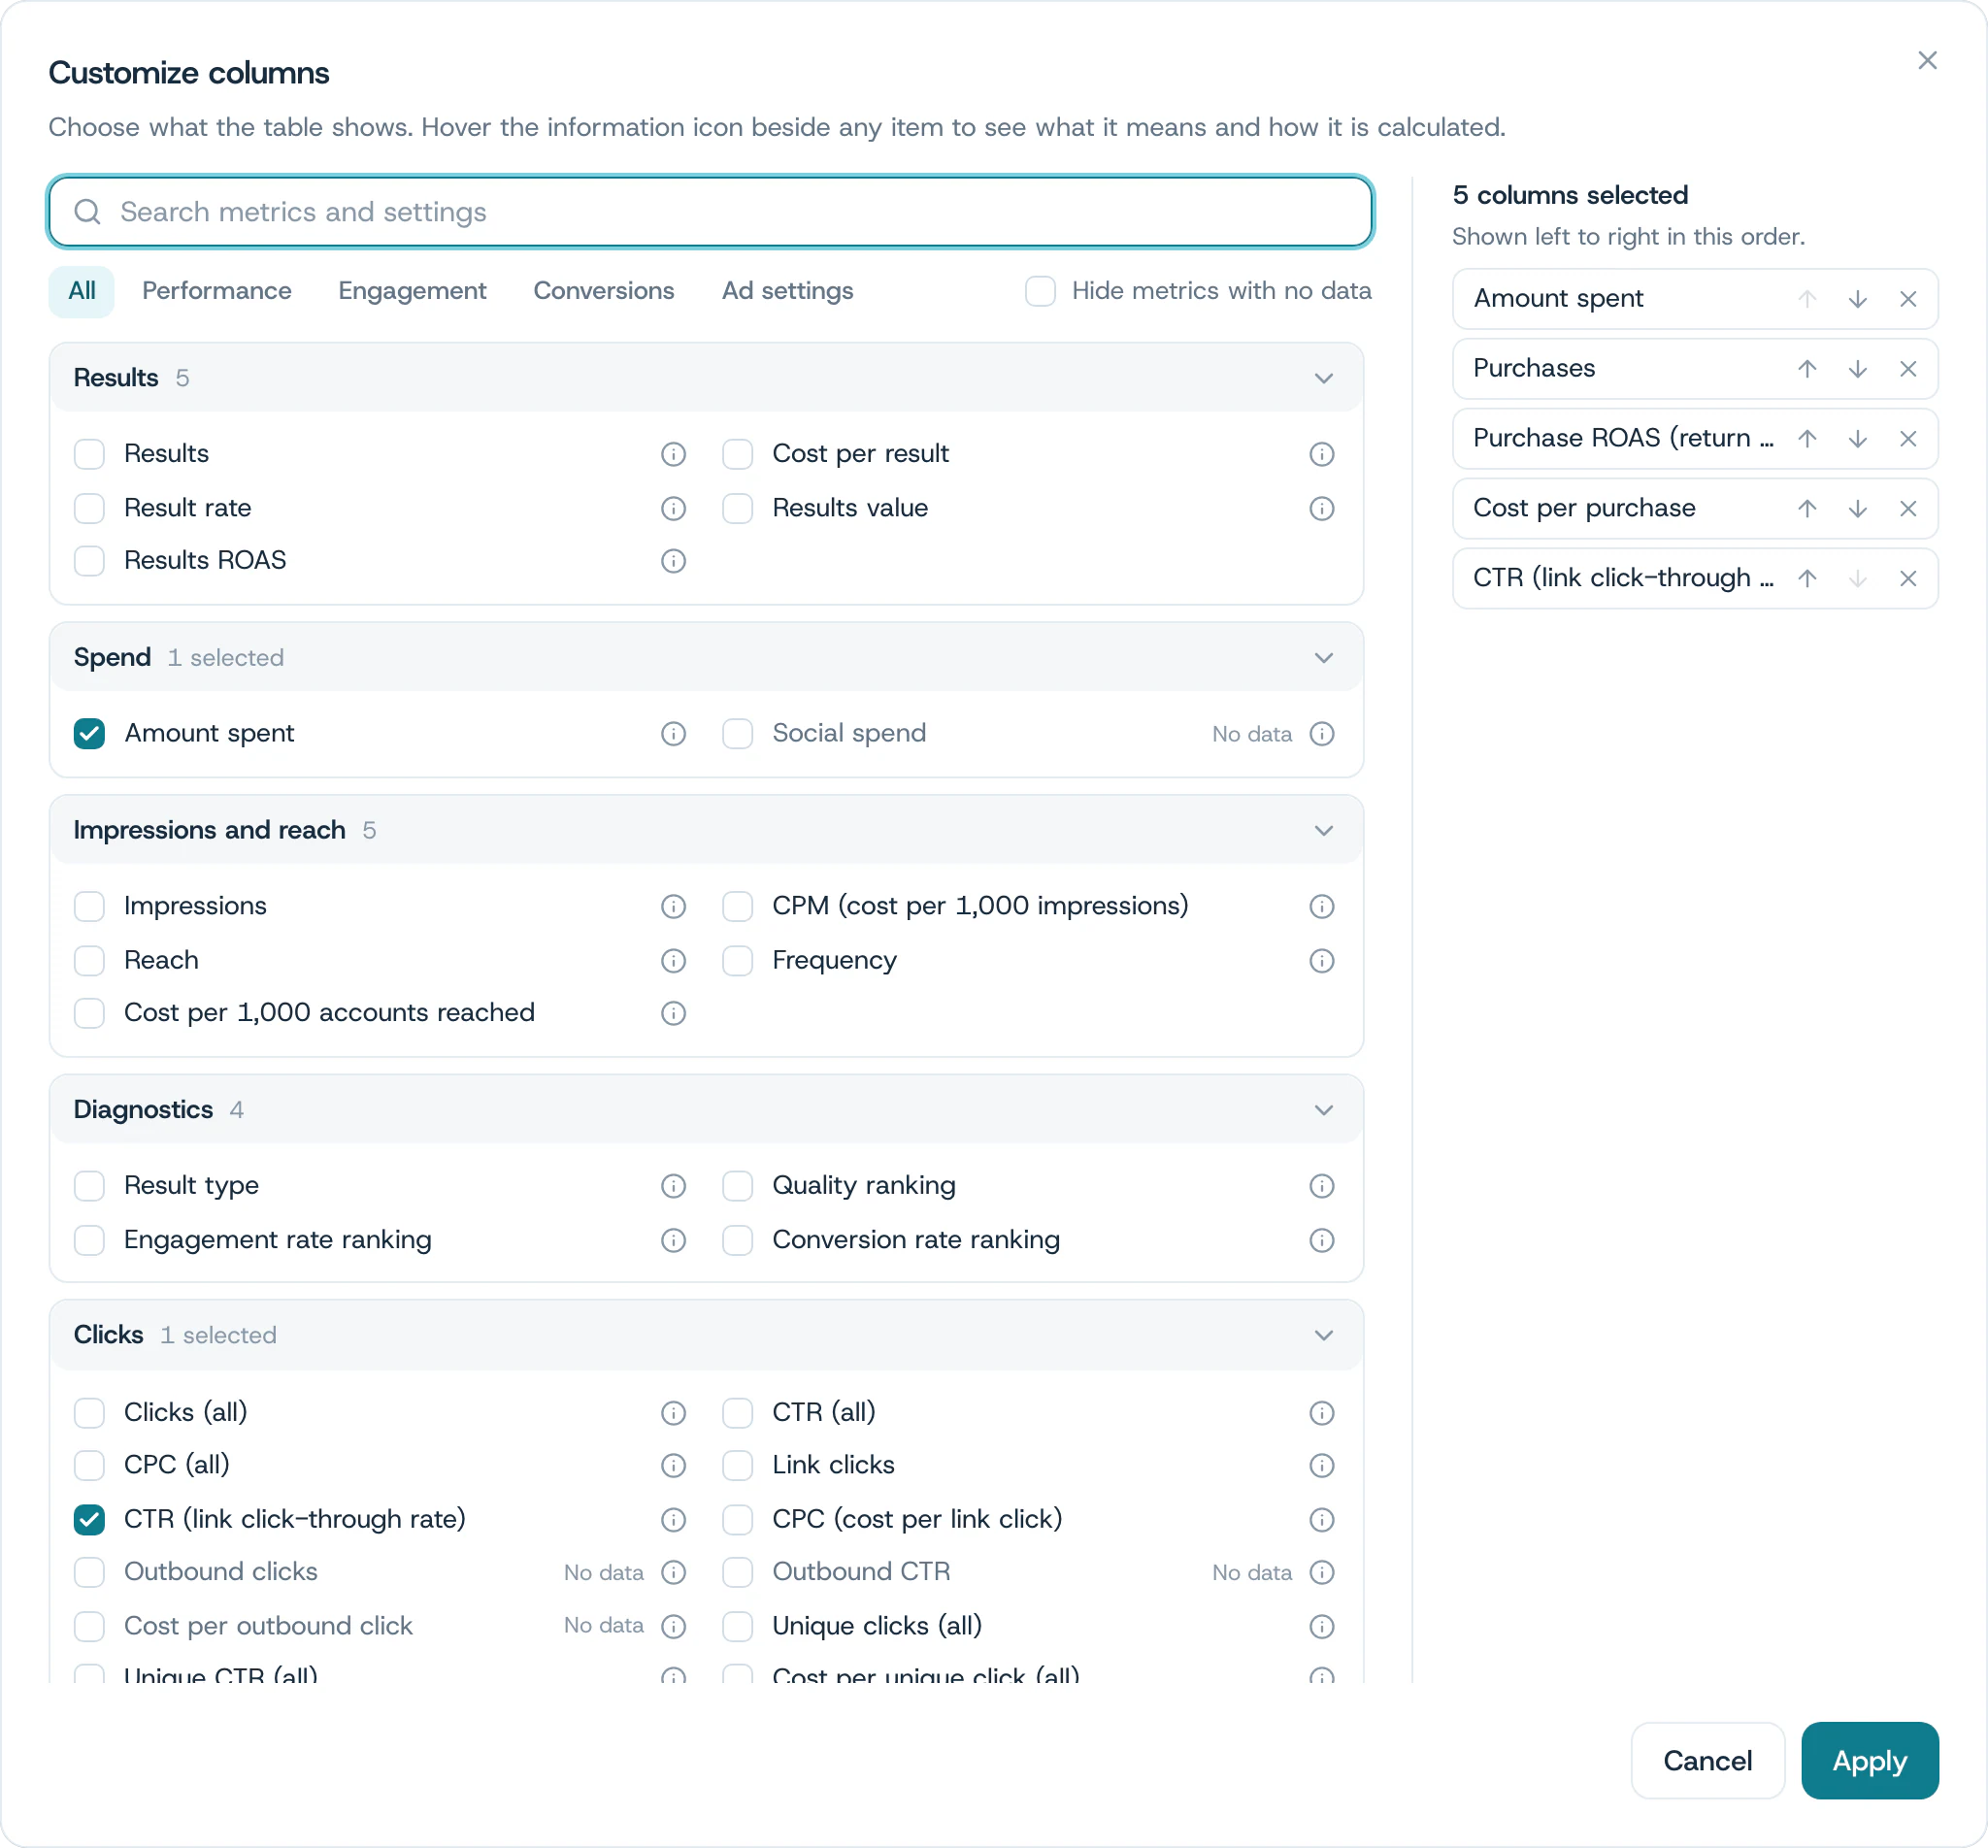
Task: Collapse the Spend section
Action: (1323, 658)
